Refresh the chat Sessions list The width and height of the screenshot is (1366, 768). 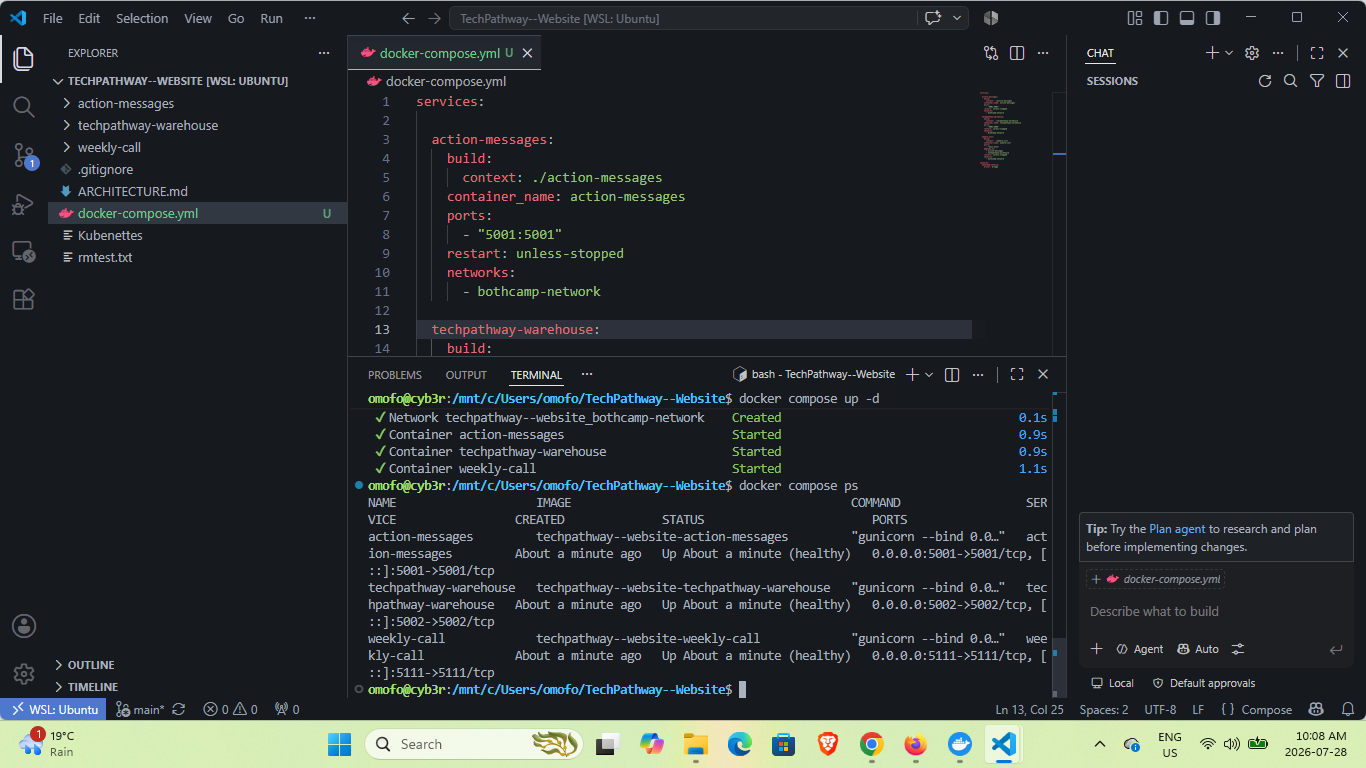click(x=1265, y=81)
